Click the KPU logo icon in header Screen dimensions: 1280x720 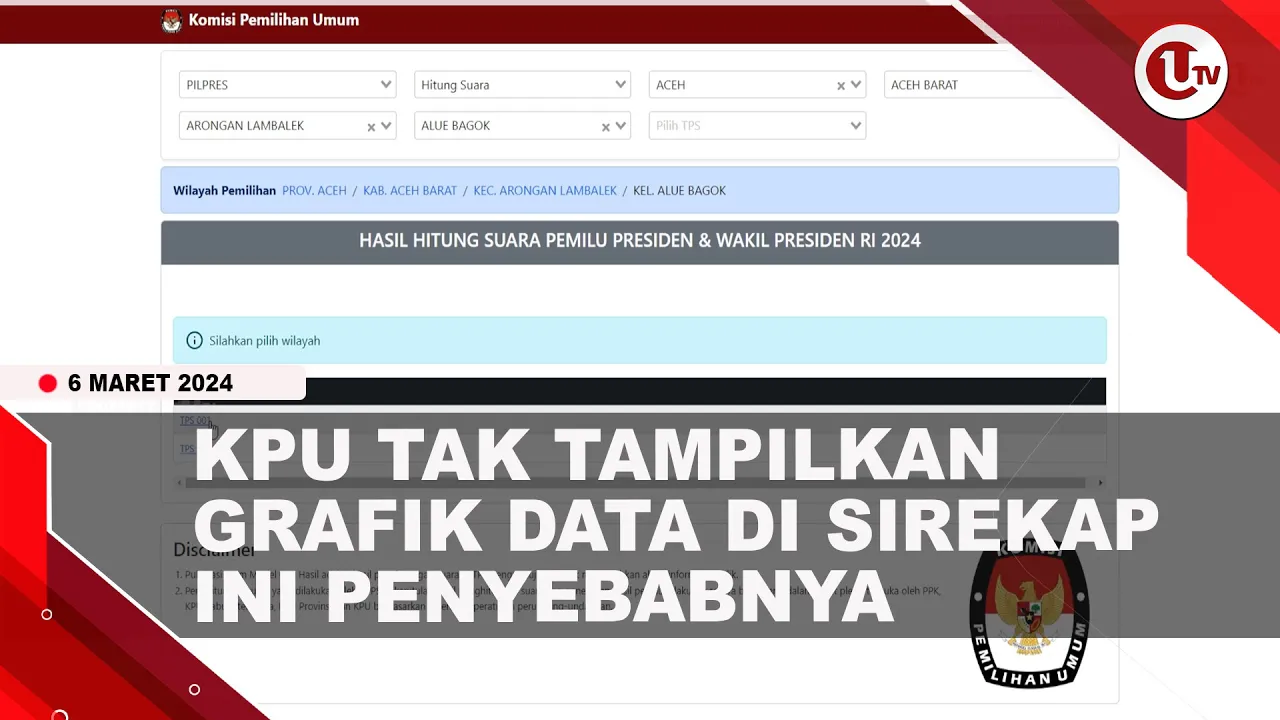click(172, 21)
